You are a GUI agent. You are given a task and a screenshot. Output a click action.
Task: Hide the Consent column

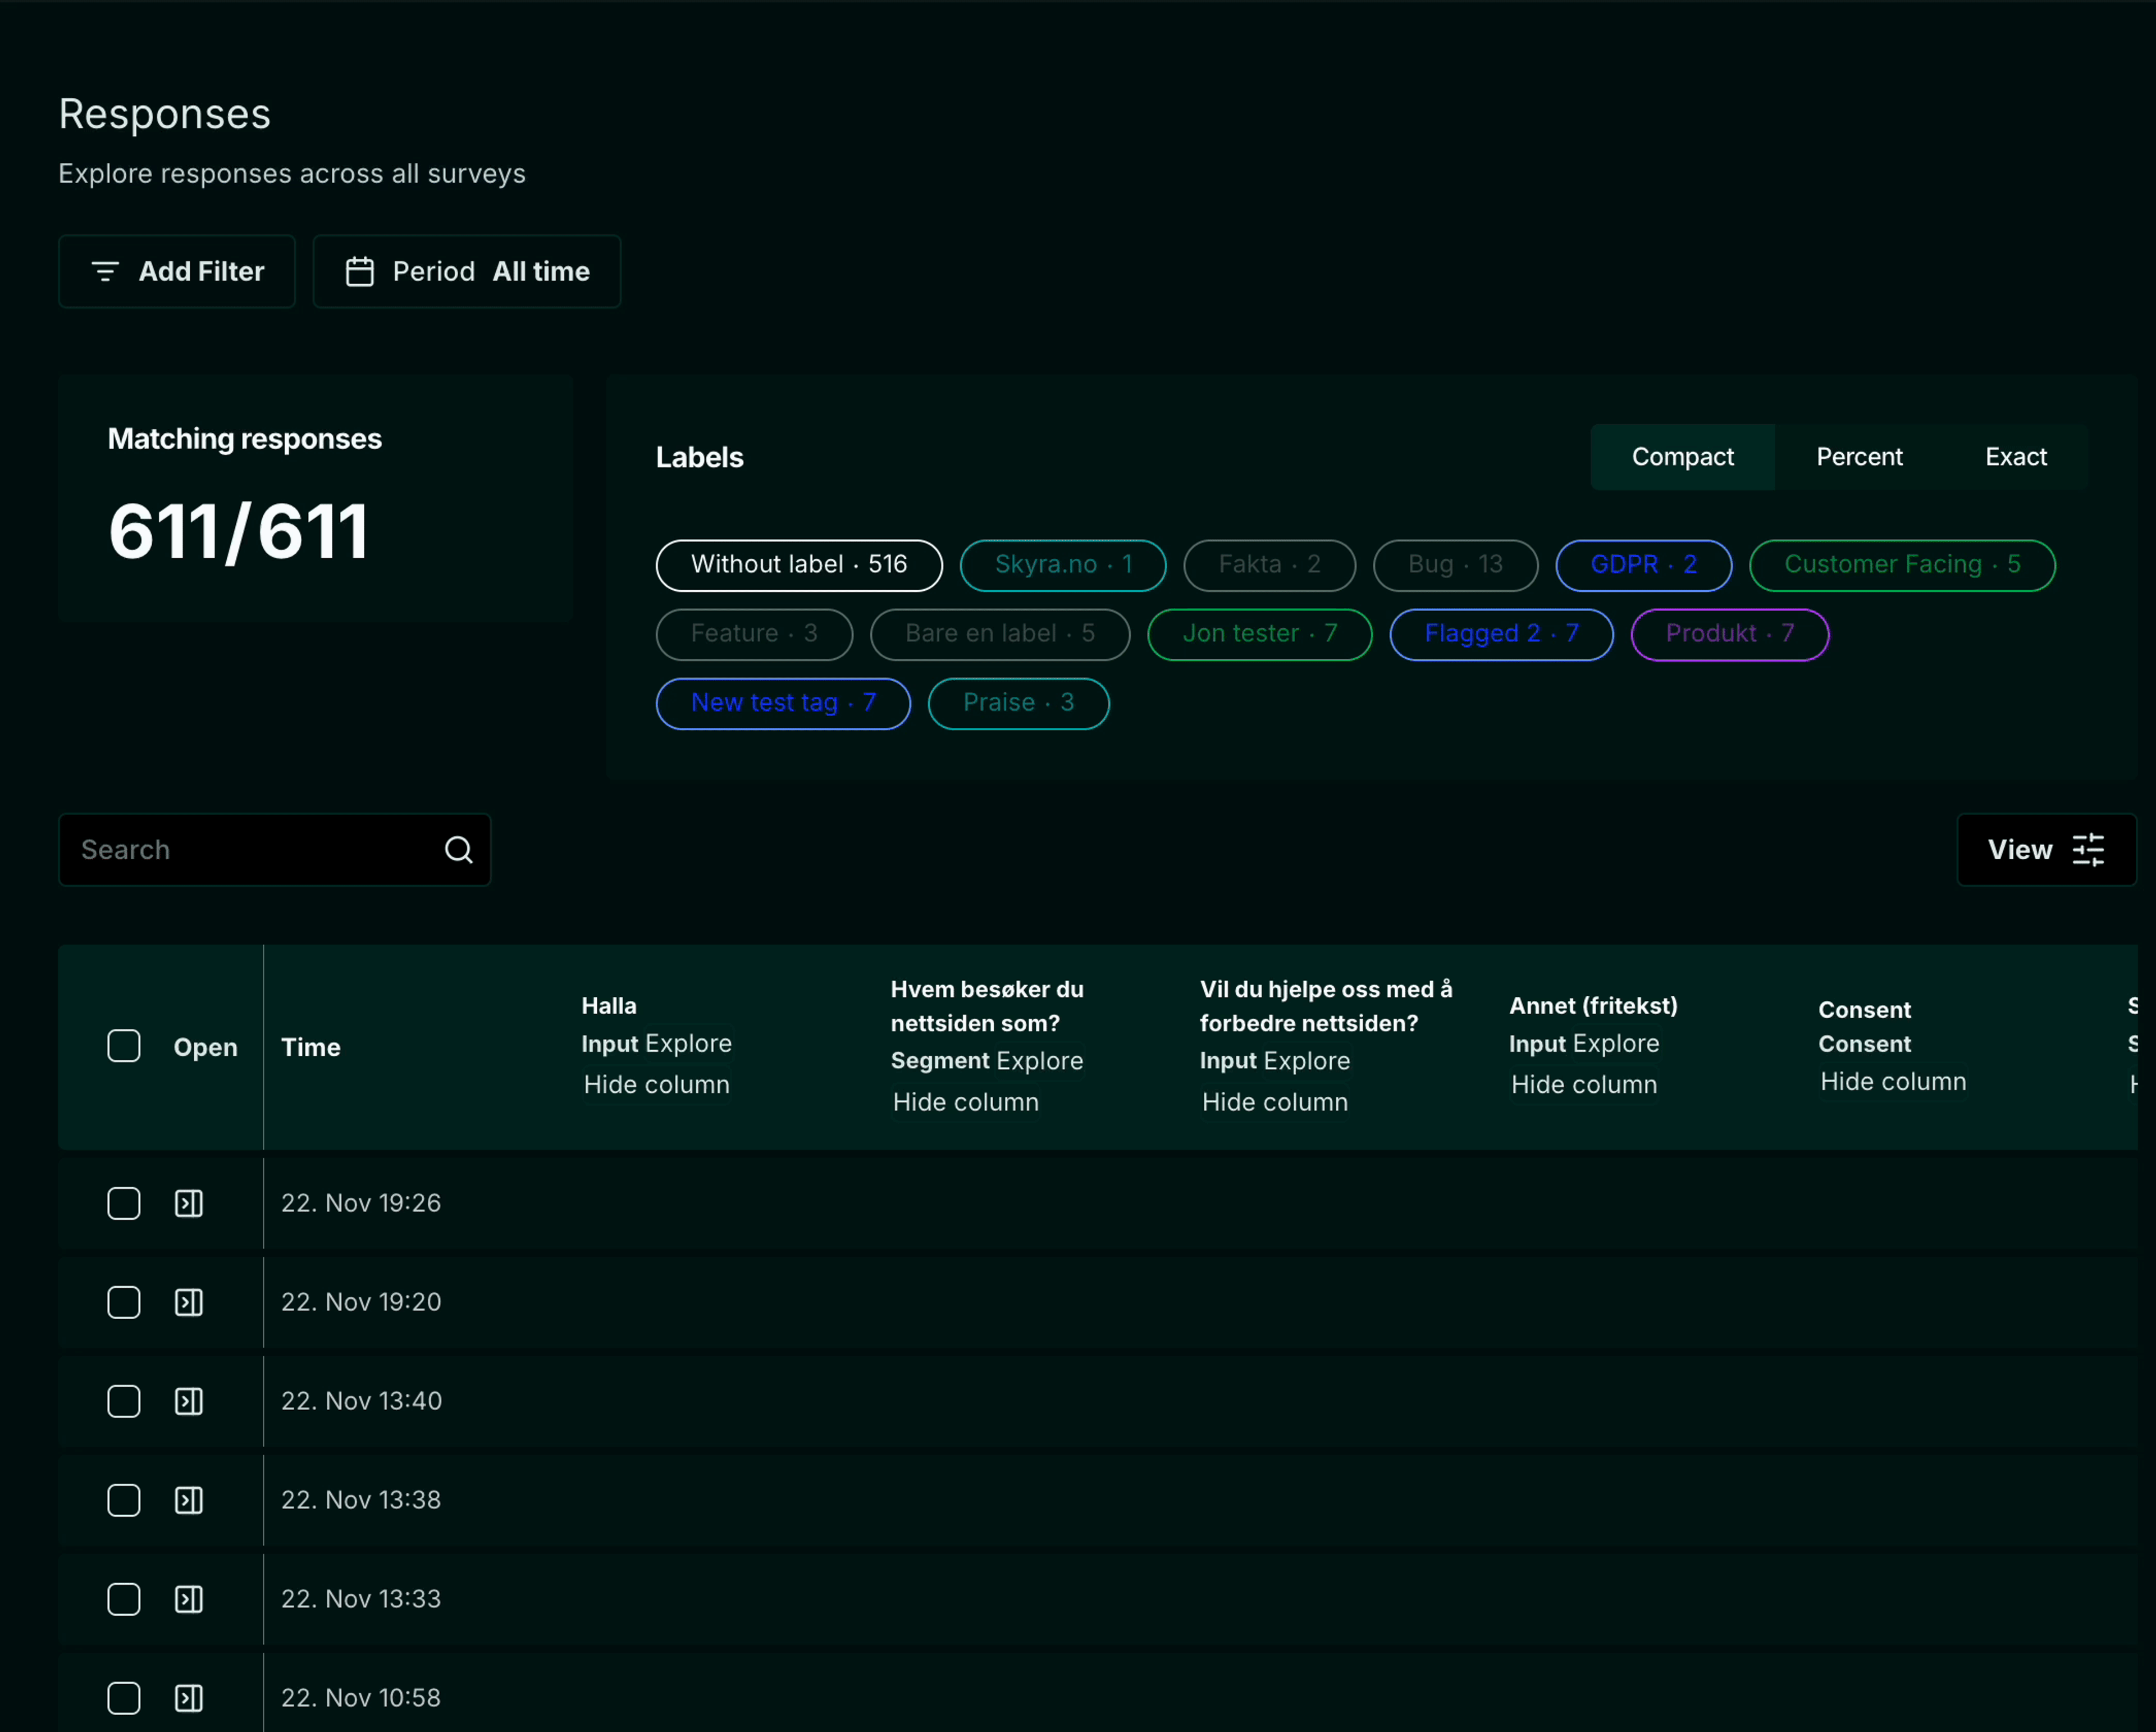click(1892, 1081)
